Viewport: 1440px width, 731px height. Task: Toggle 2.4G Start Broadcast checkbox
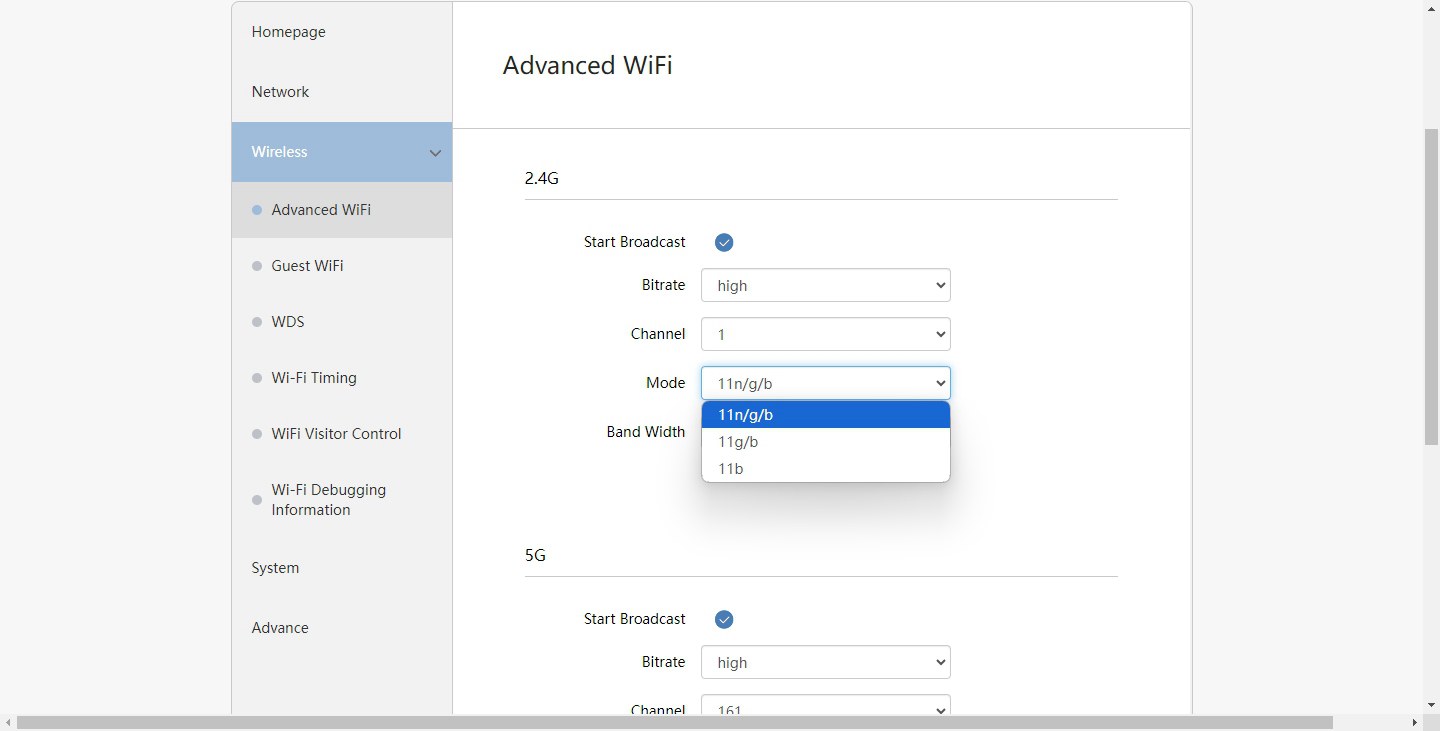[x=724, y=242]
